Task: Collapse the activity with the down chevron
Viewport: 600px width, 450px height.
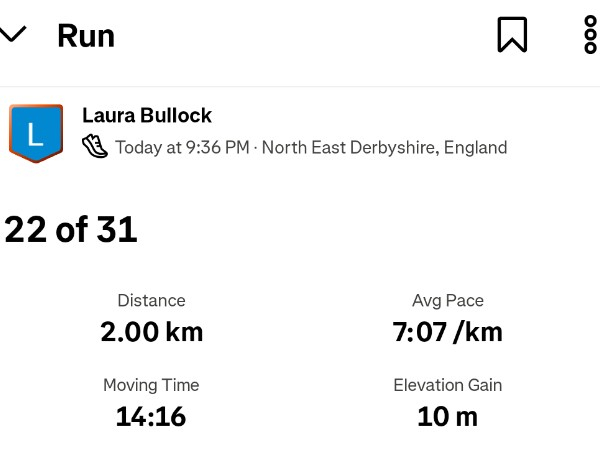Action: pyautogui.click(x=12, y=35)
